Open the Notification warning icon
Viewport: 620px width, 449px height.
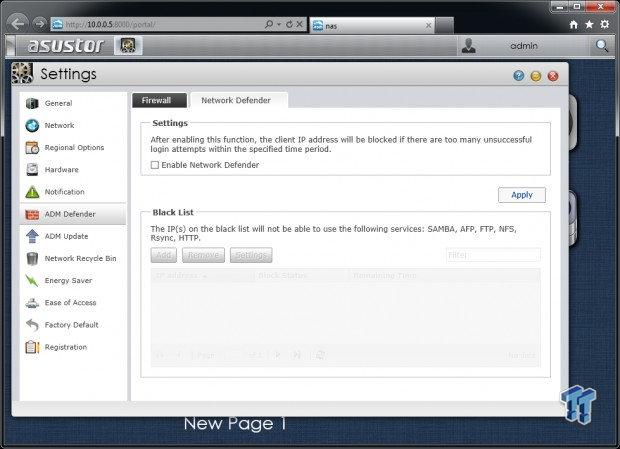click(x=32, y=192)
